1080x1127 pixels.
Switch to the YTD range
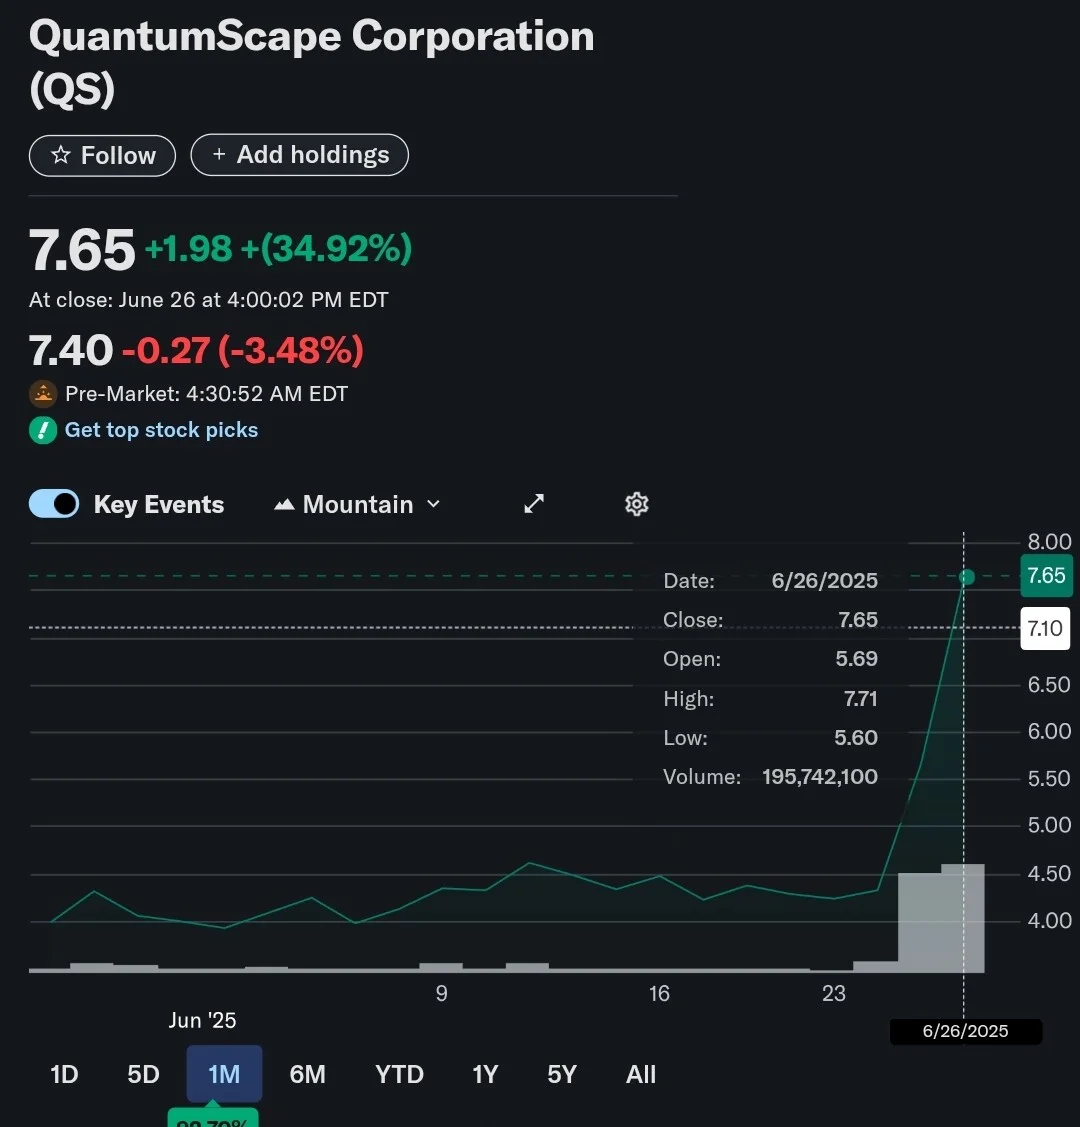[x=400, y=1074]
